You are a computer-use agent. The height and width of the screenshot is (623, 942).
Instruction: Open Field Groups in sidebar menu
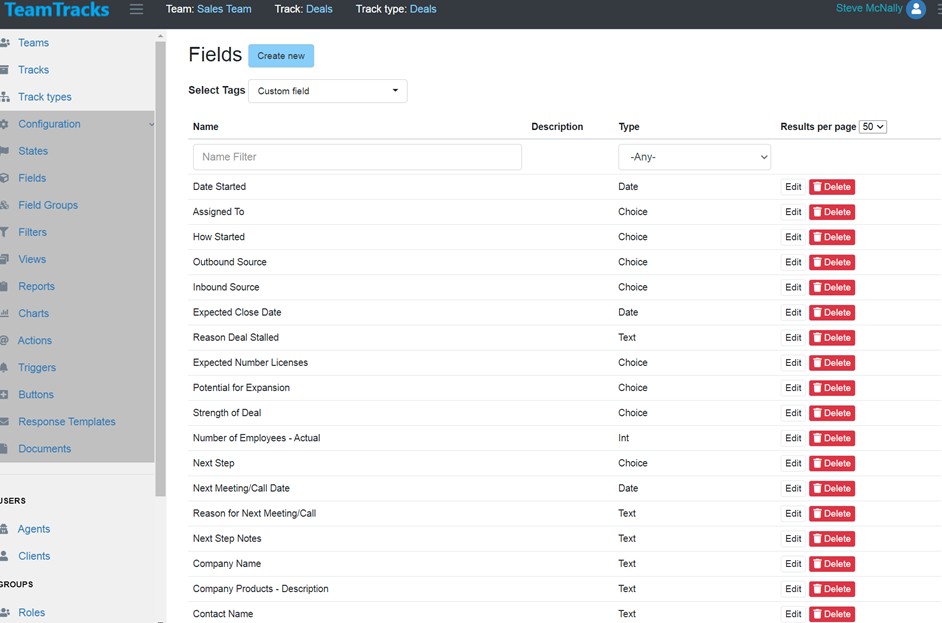pos(47,205)
